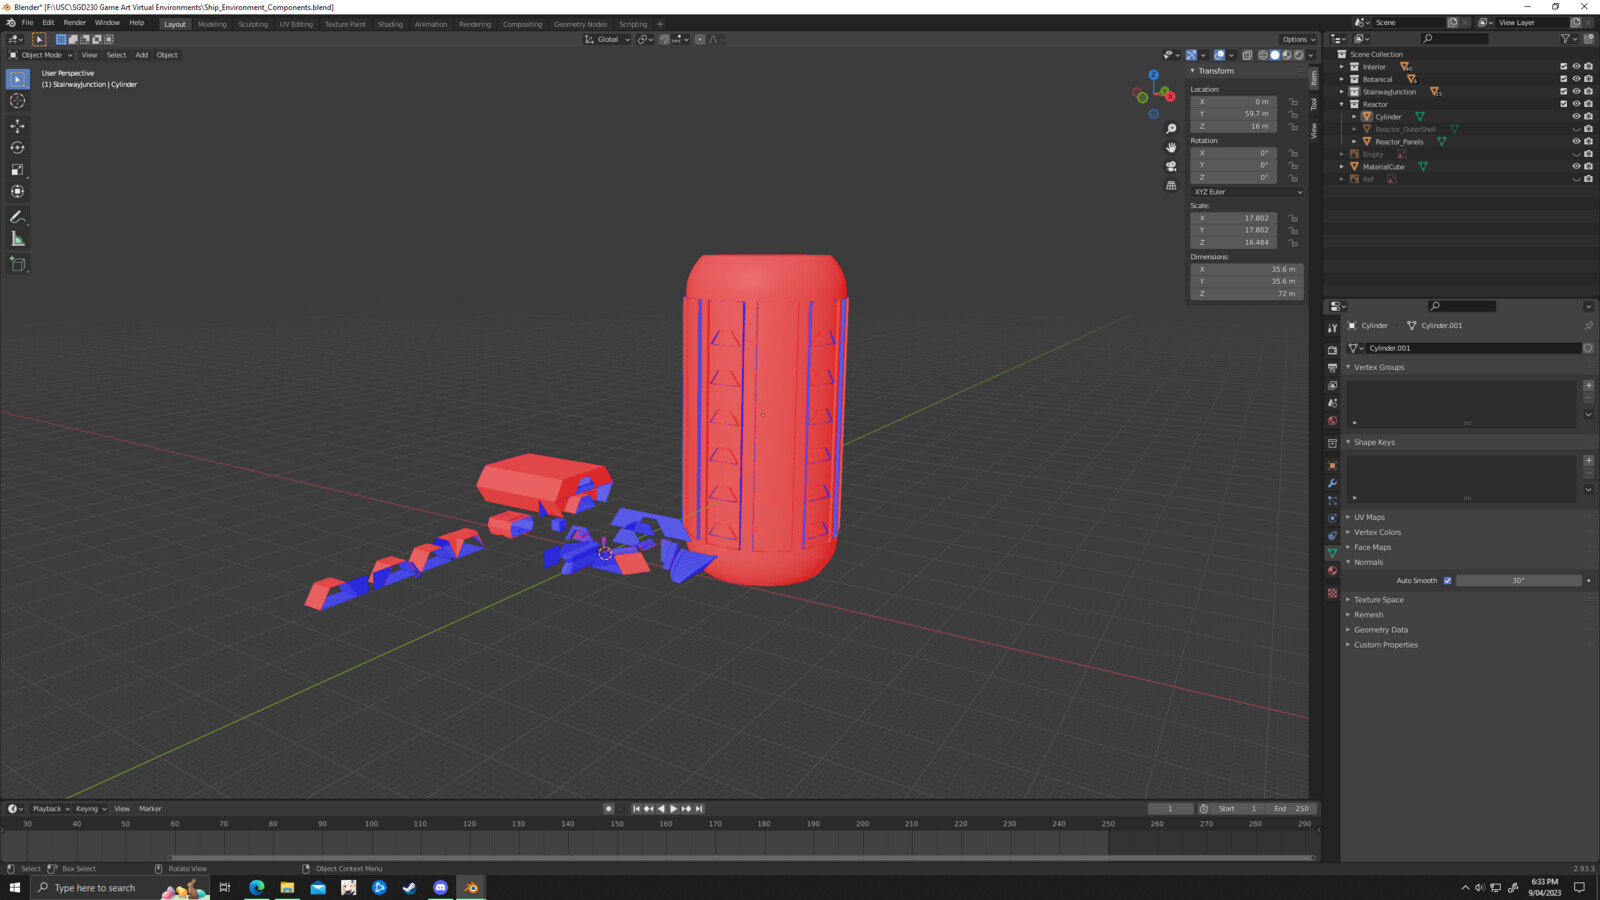Image resolution: width=1600 pixels, height=900 pixels.
Task: Lock the Location X value
Action: pyautogui.click(x=1293, y=102)
